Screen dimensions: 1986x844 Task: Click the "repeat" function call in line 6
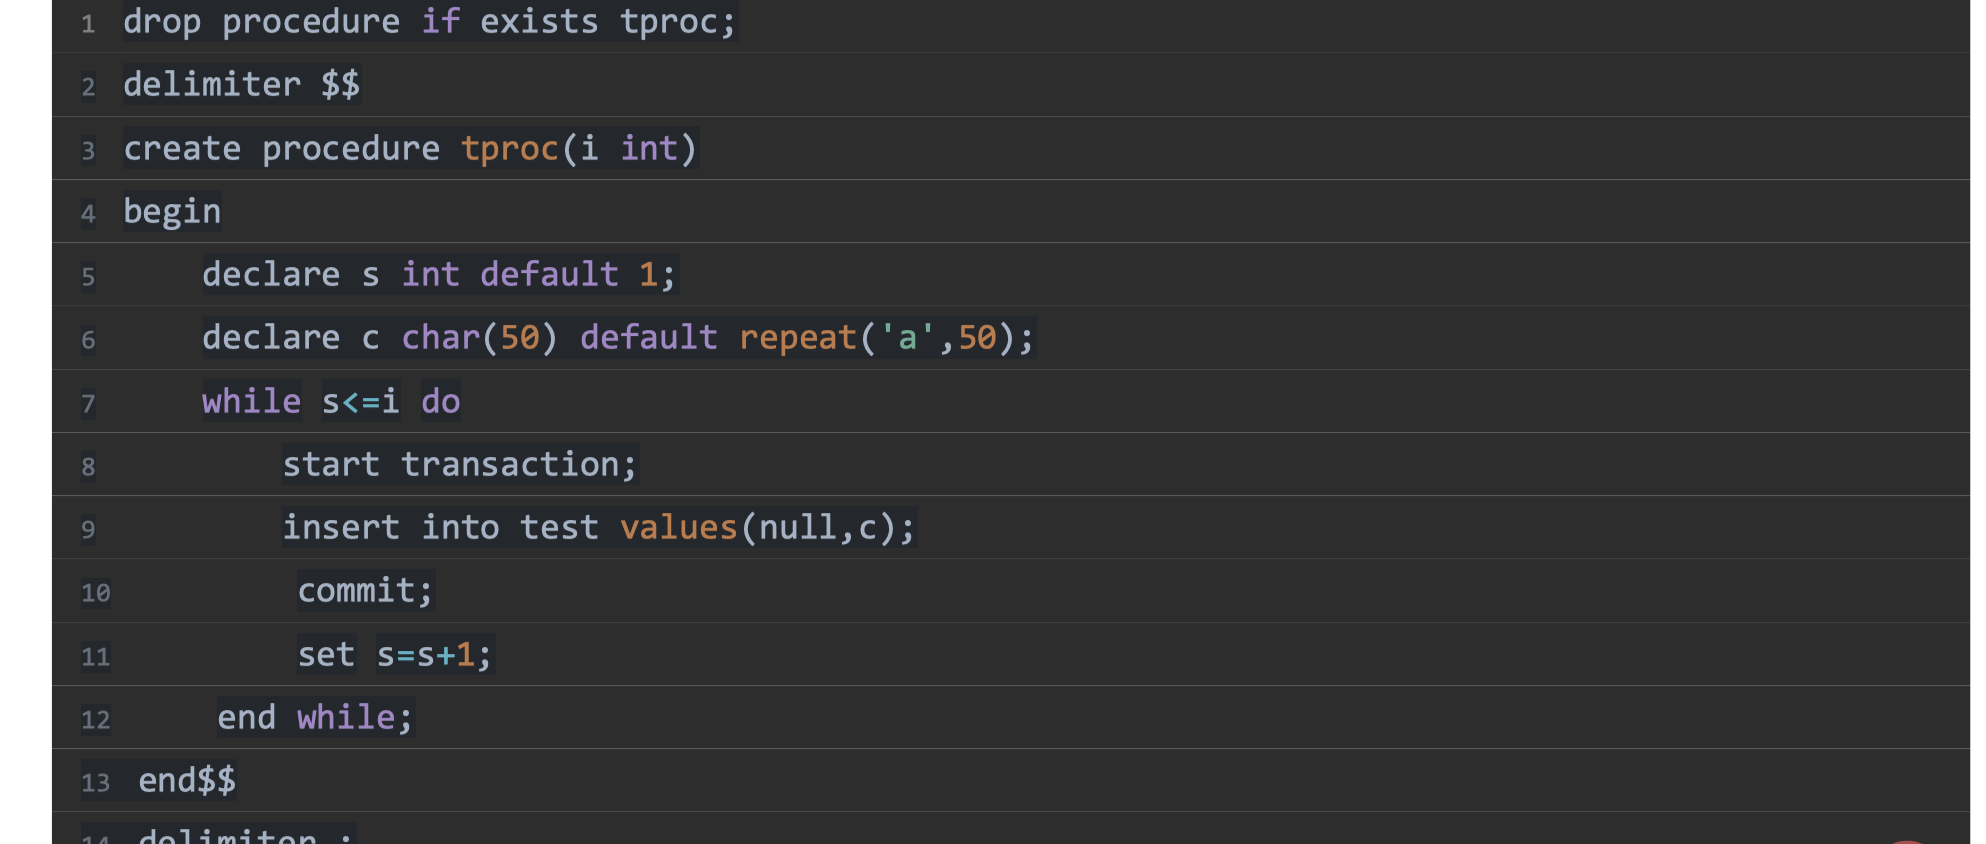(x=797, y=338)
